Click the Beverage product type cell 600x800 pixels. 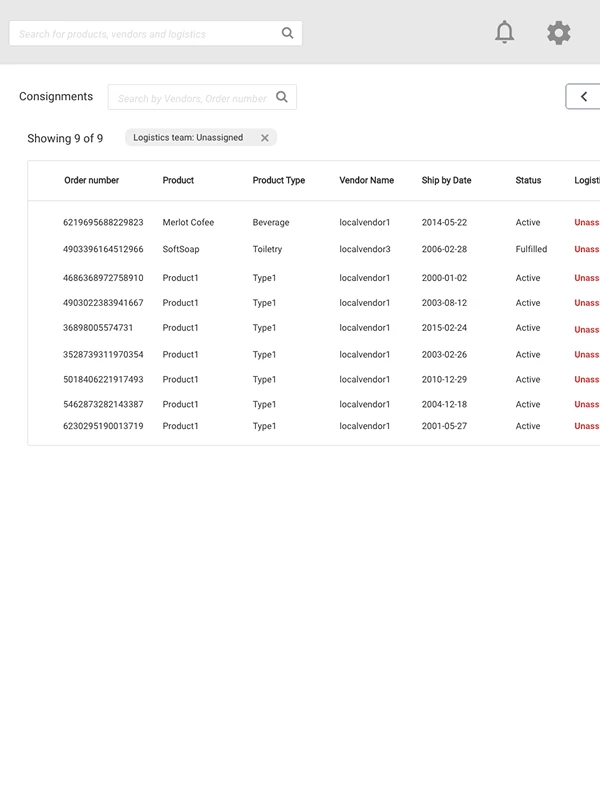[271, 222]
